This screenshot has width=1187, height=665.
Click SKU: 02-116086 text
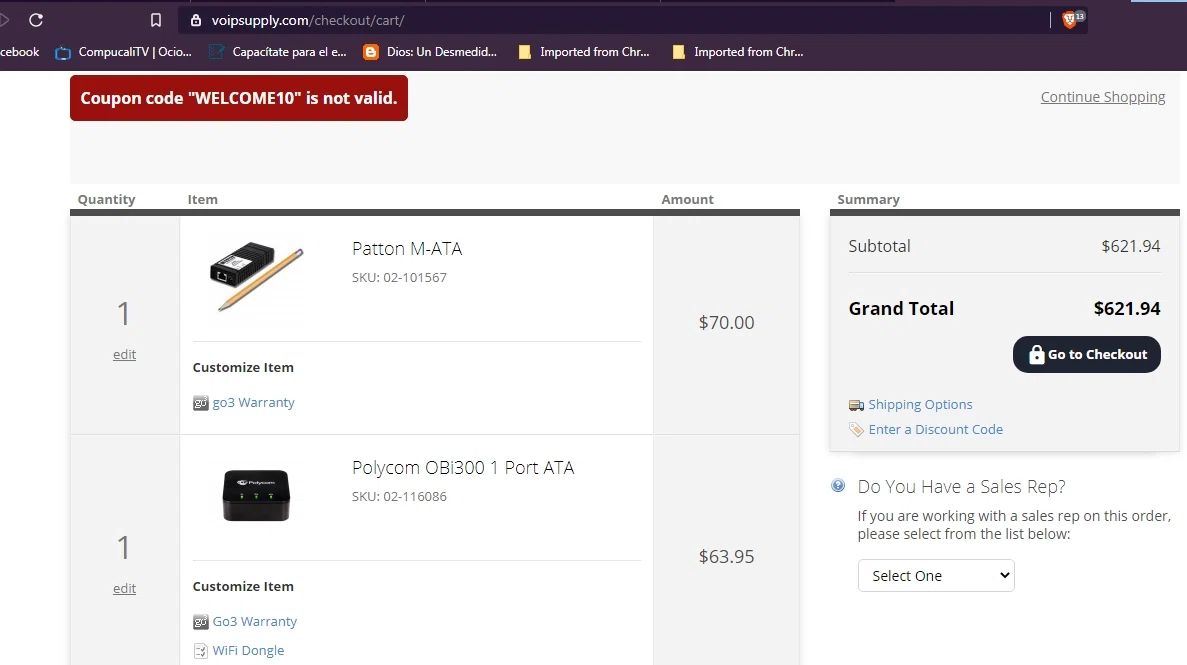tap(399, 496)
